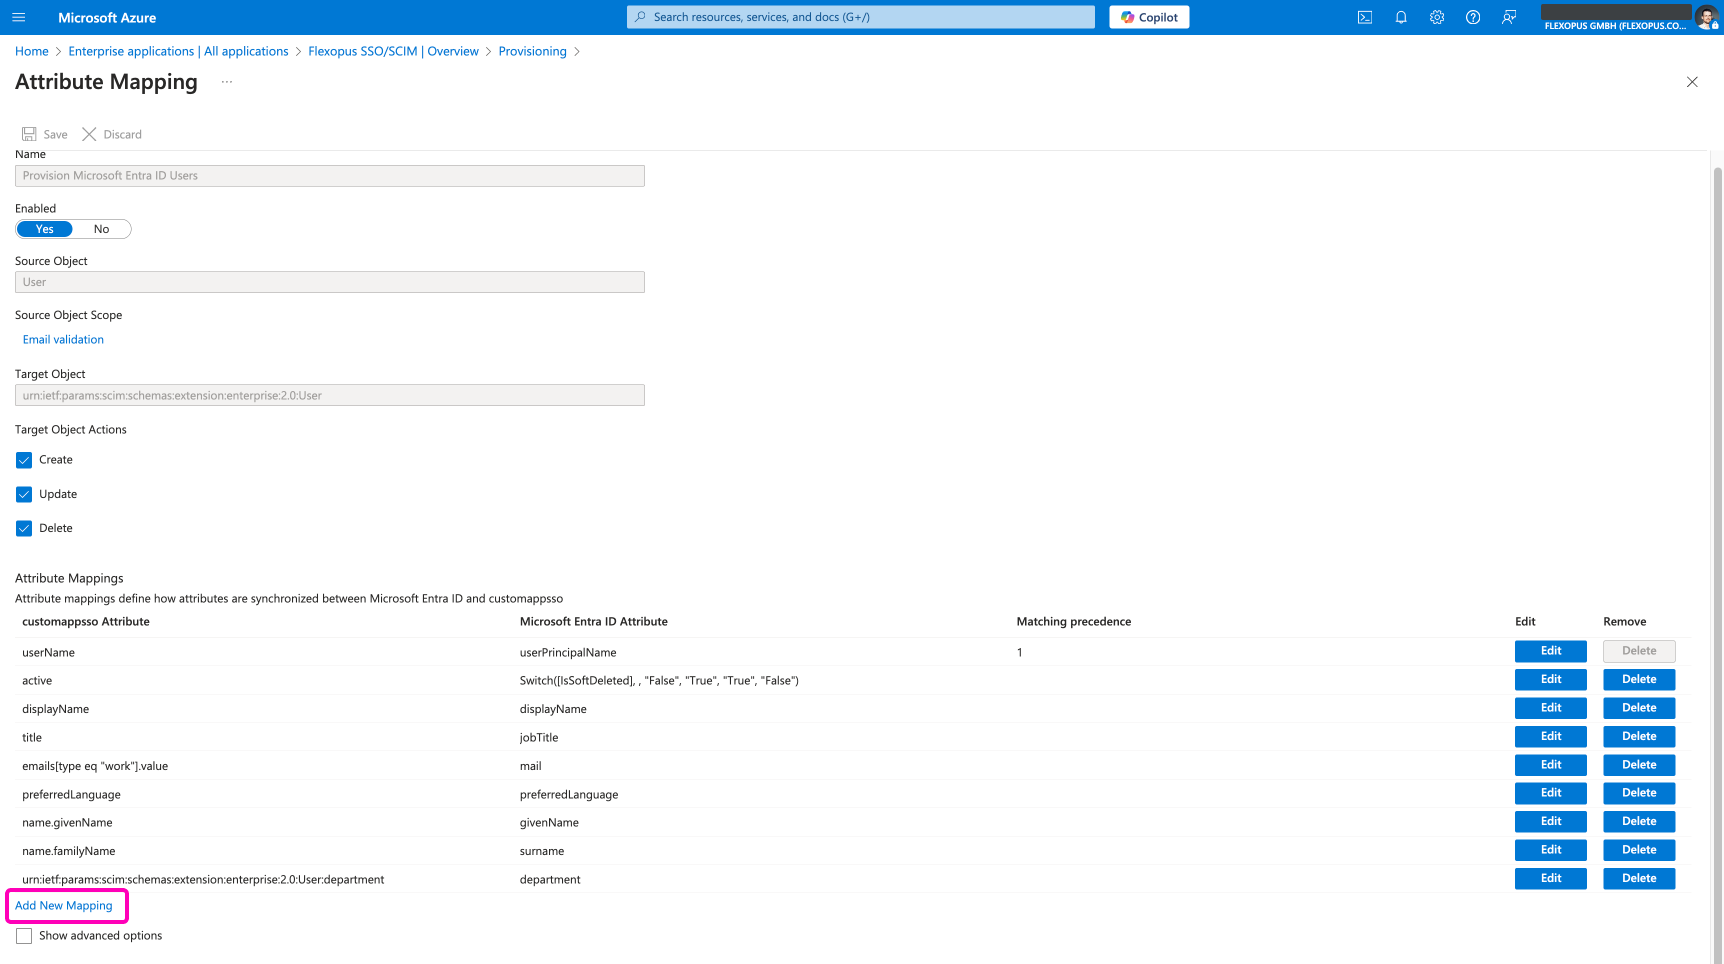The width and height of the screenshot is (1724, 964).
Task: Click Add New Mapping link
Action: pyautogui.click(x=64, y=906)
